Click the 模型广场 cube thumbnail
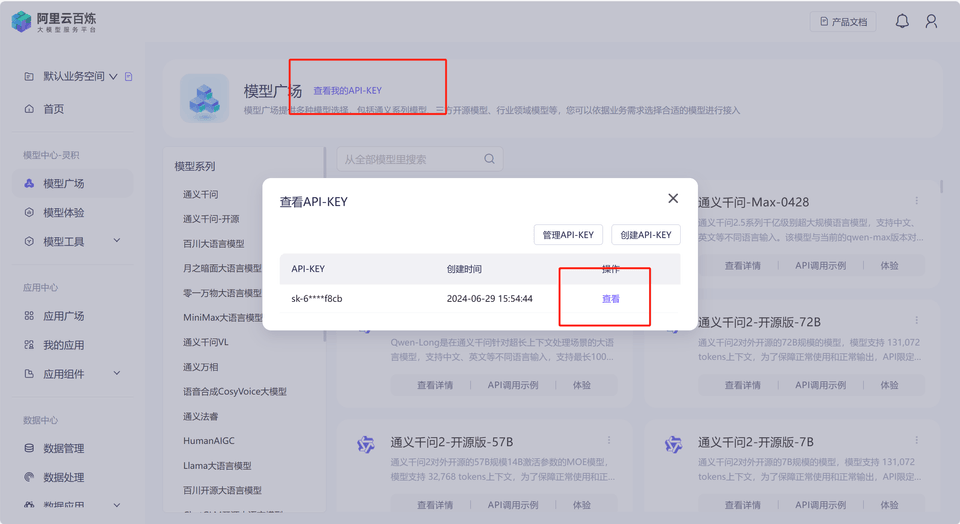This screenshot has width=960, height=524. click(x=204, y=99)
